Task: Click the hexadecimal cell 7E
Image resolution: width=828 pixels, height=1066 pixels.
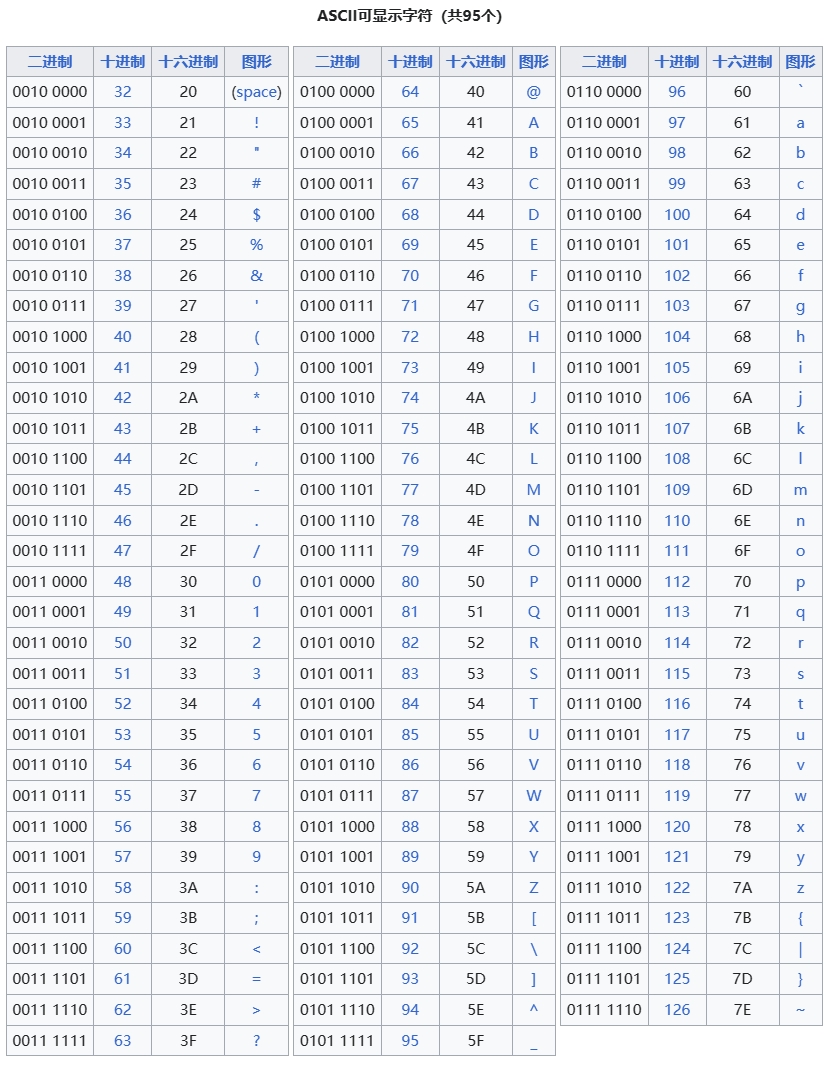Action: point(742,1010)
